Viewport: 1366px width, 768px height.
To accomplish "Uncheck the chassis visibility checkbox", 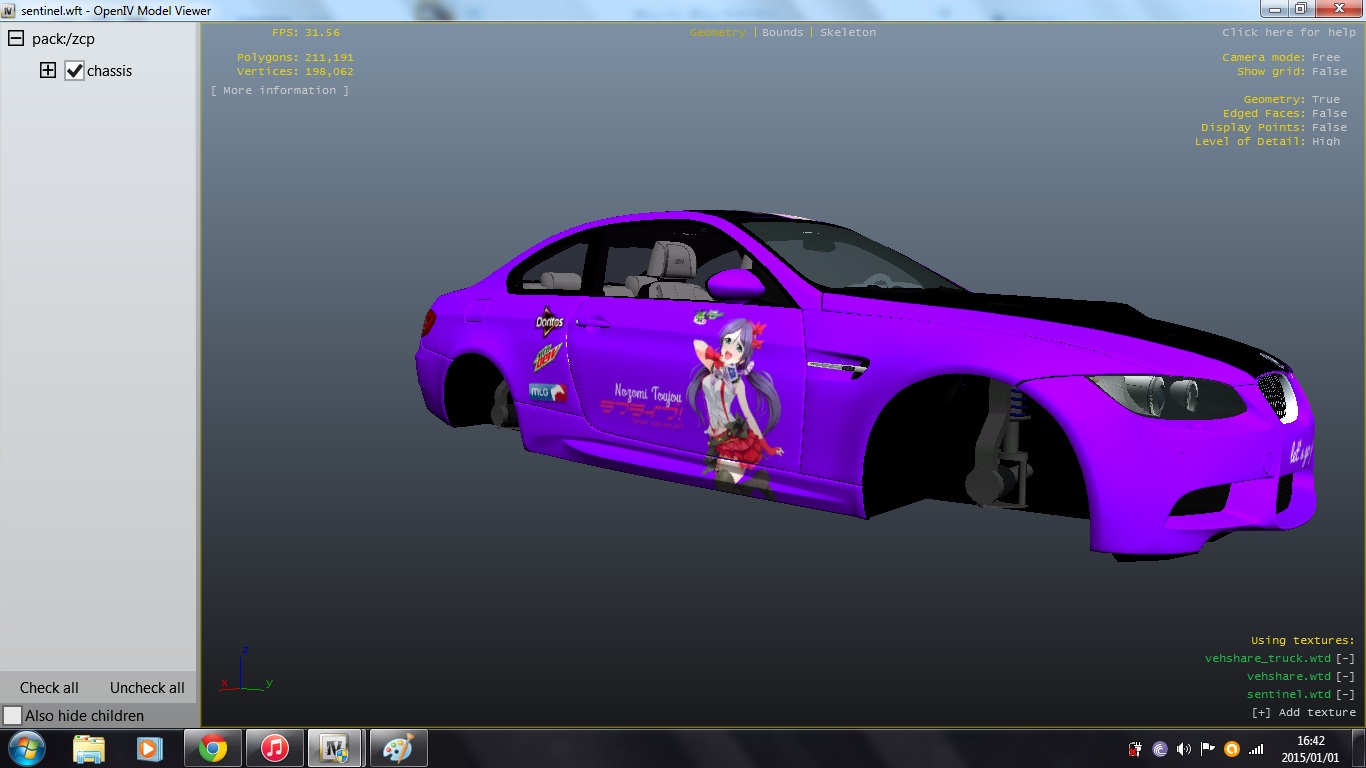I will [74, 70].
